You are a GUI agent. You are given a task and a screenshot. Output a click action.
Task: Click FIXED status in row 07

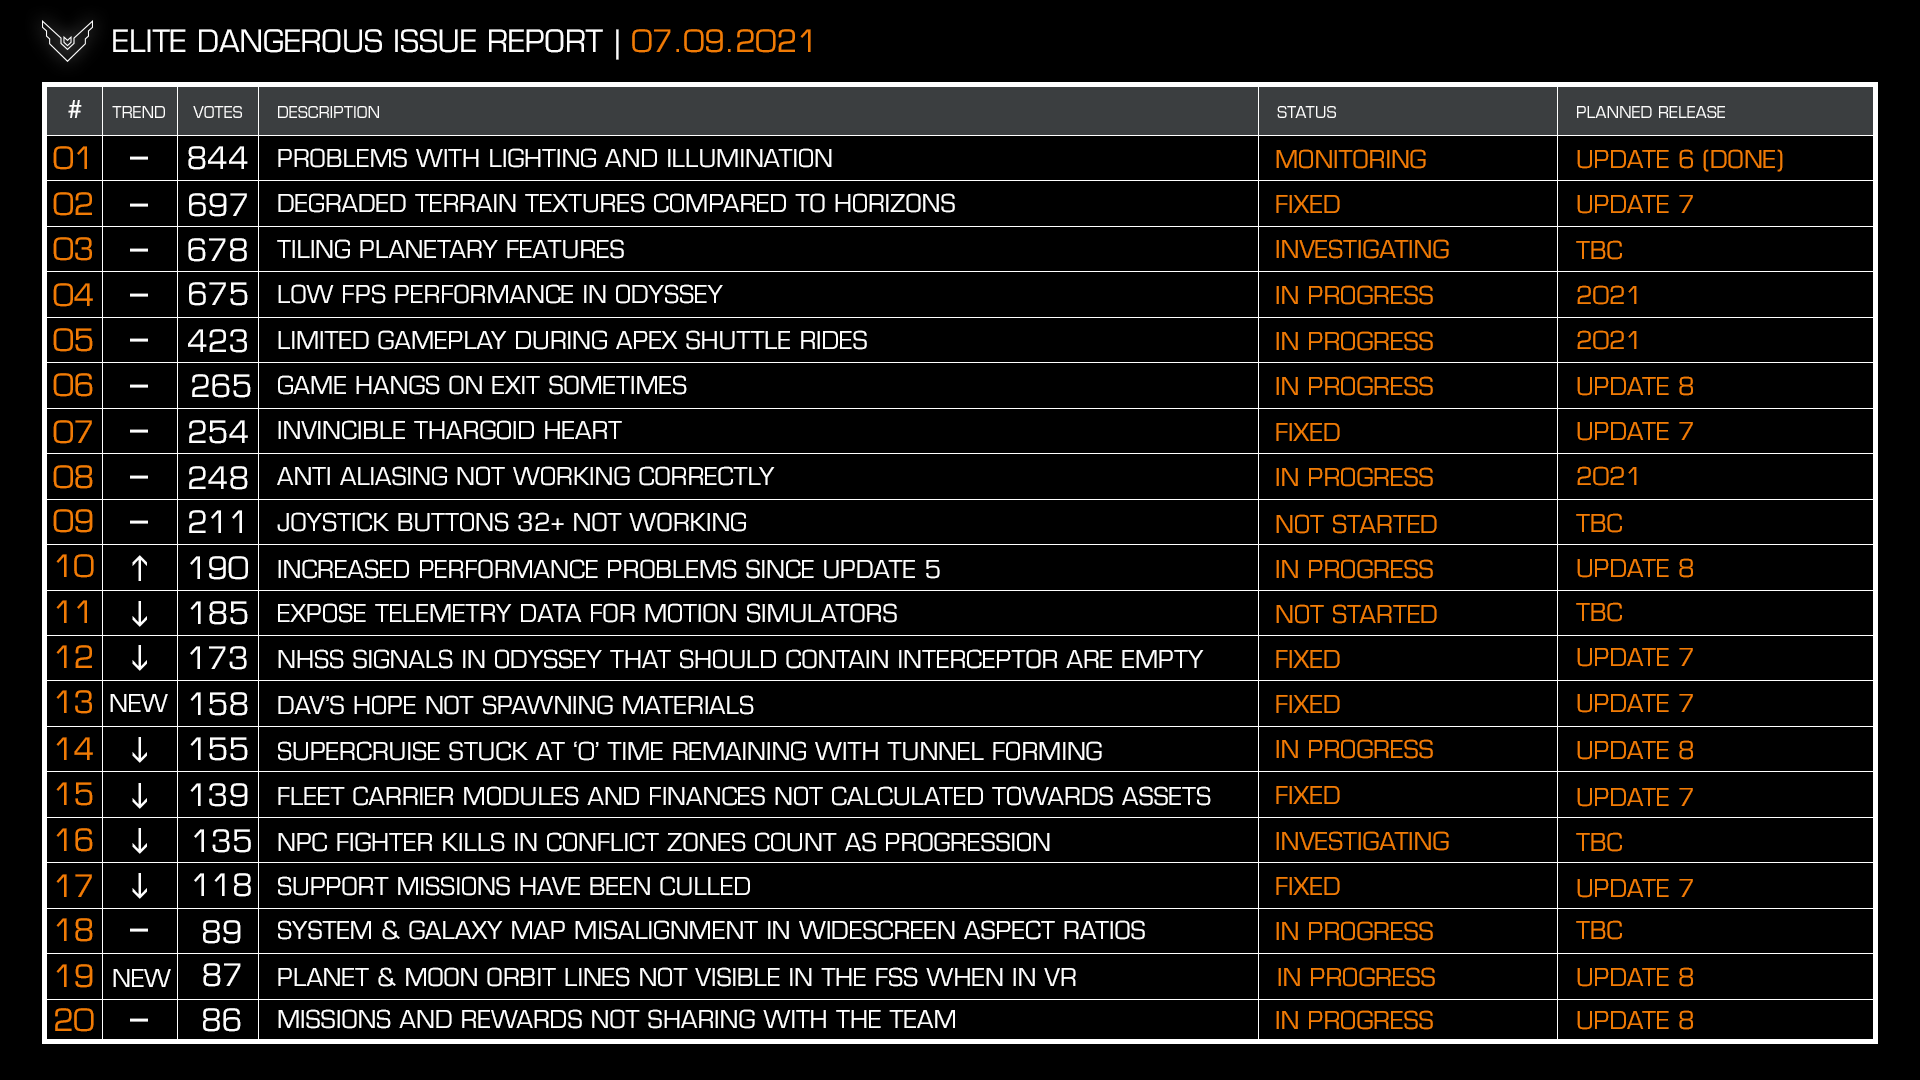coord(1307,432)
